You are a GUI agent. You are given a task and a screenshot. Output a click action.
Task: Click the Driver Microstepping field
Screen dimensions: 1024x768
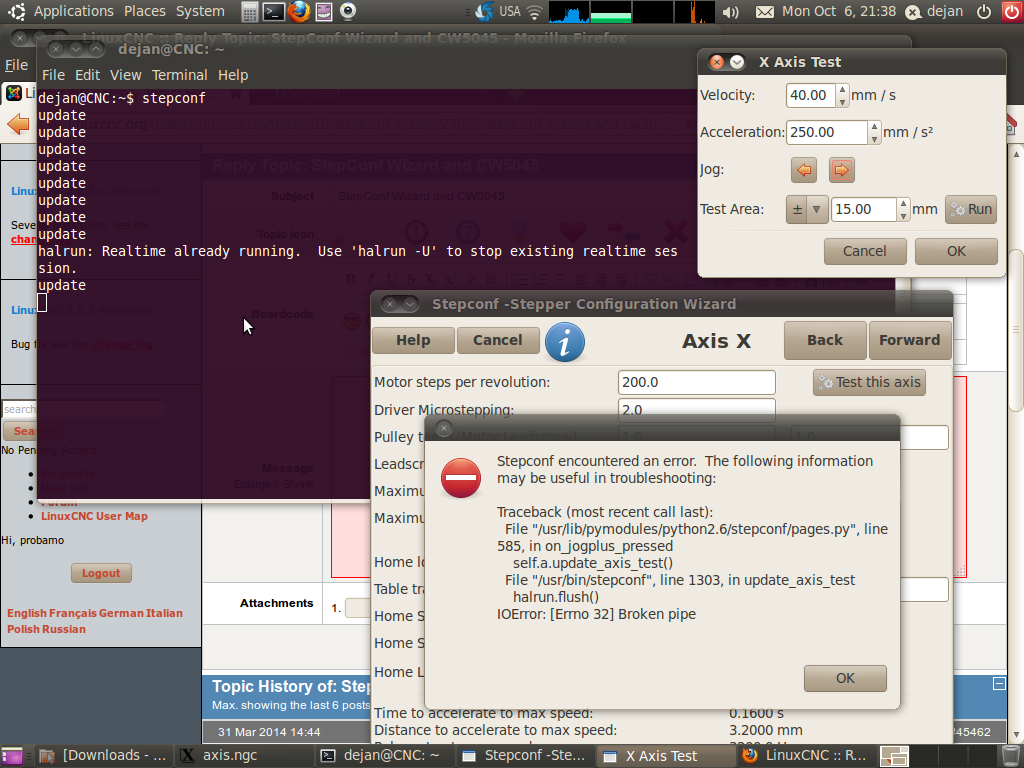[x=697, y=409]
